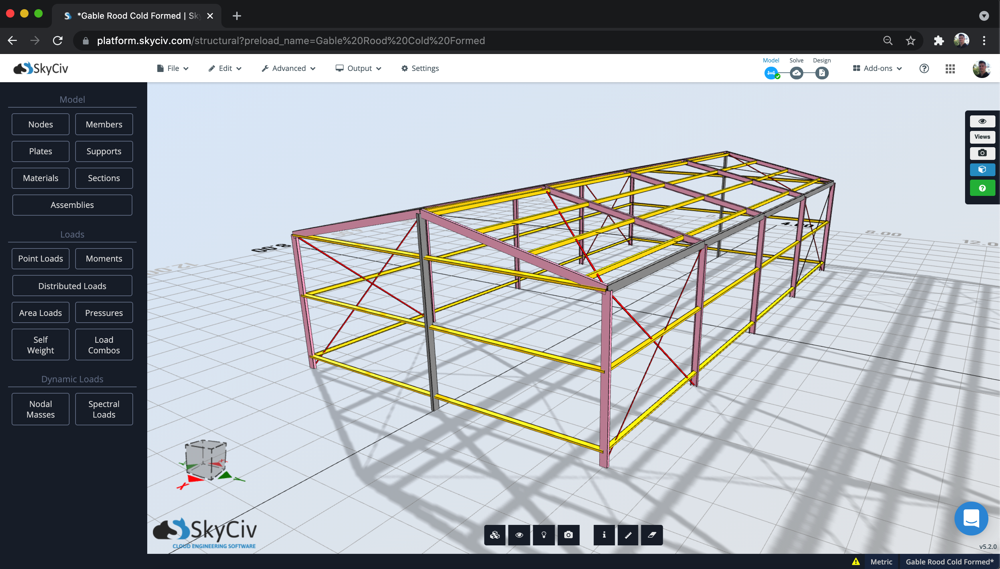Toggle the eye visibility button in right panel
Image resolution: width=1000 pixels, height=569 pixels.
point(982,121)
